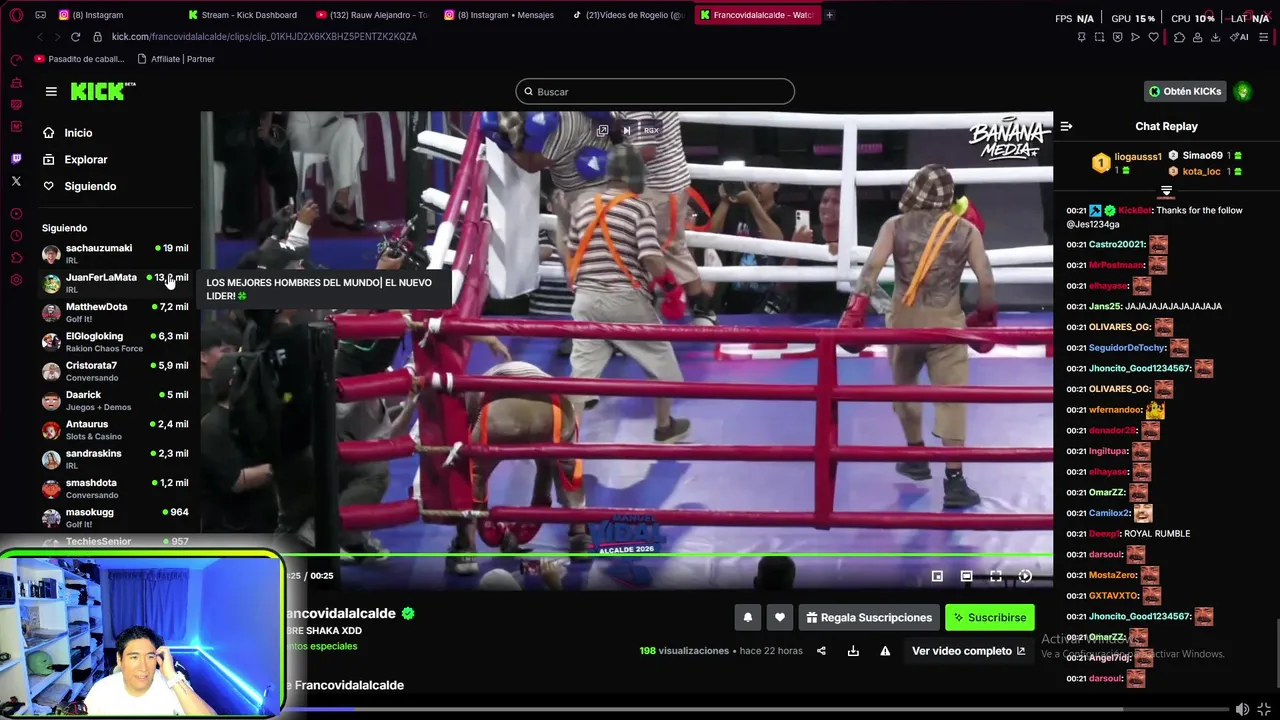1280x720 pixels.
Task: Share the clip with share icon
Action: coord(821,651)
